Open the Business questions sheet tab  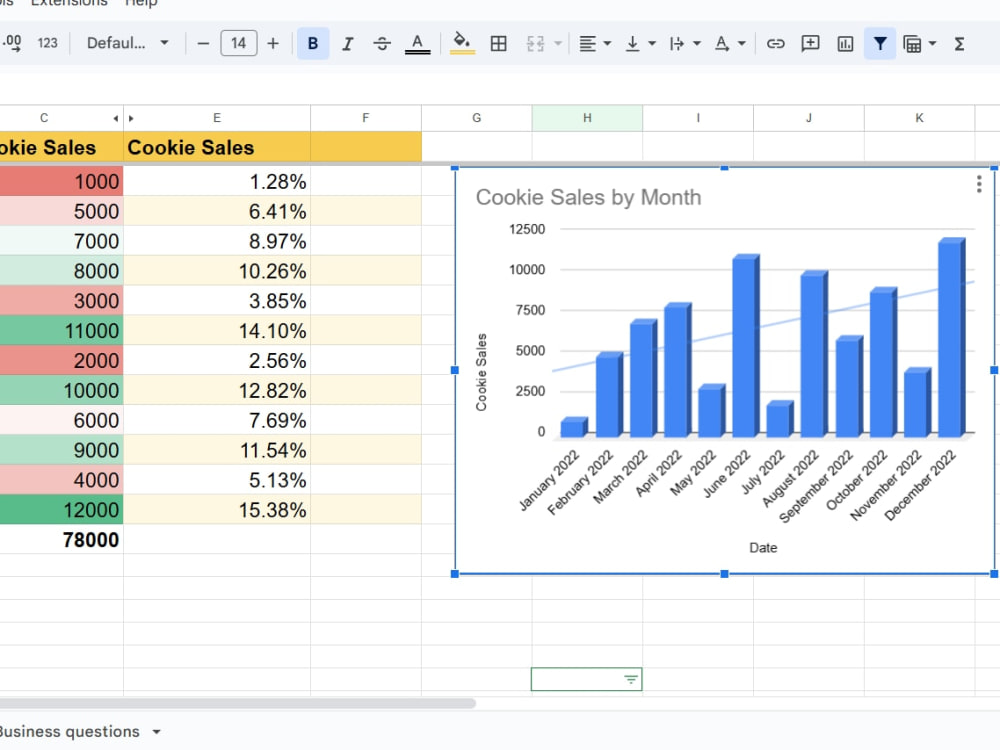point(69,732)
